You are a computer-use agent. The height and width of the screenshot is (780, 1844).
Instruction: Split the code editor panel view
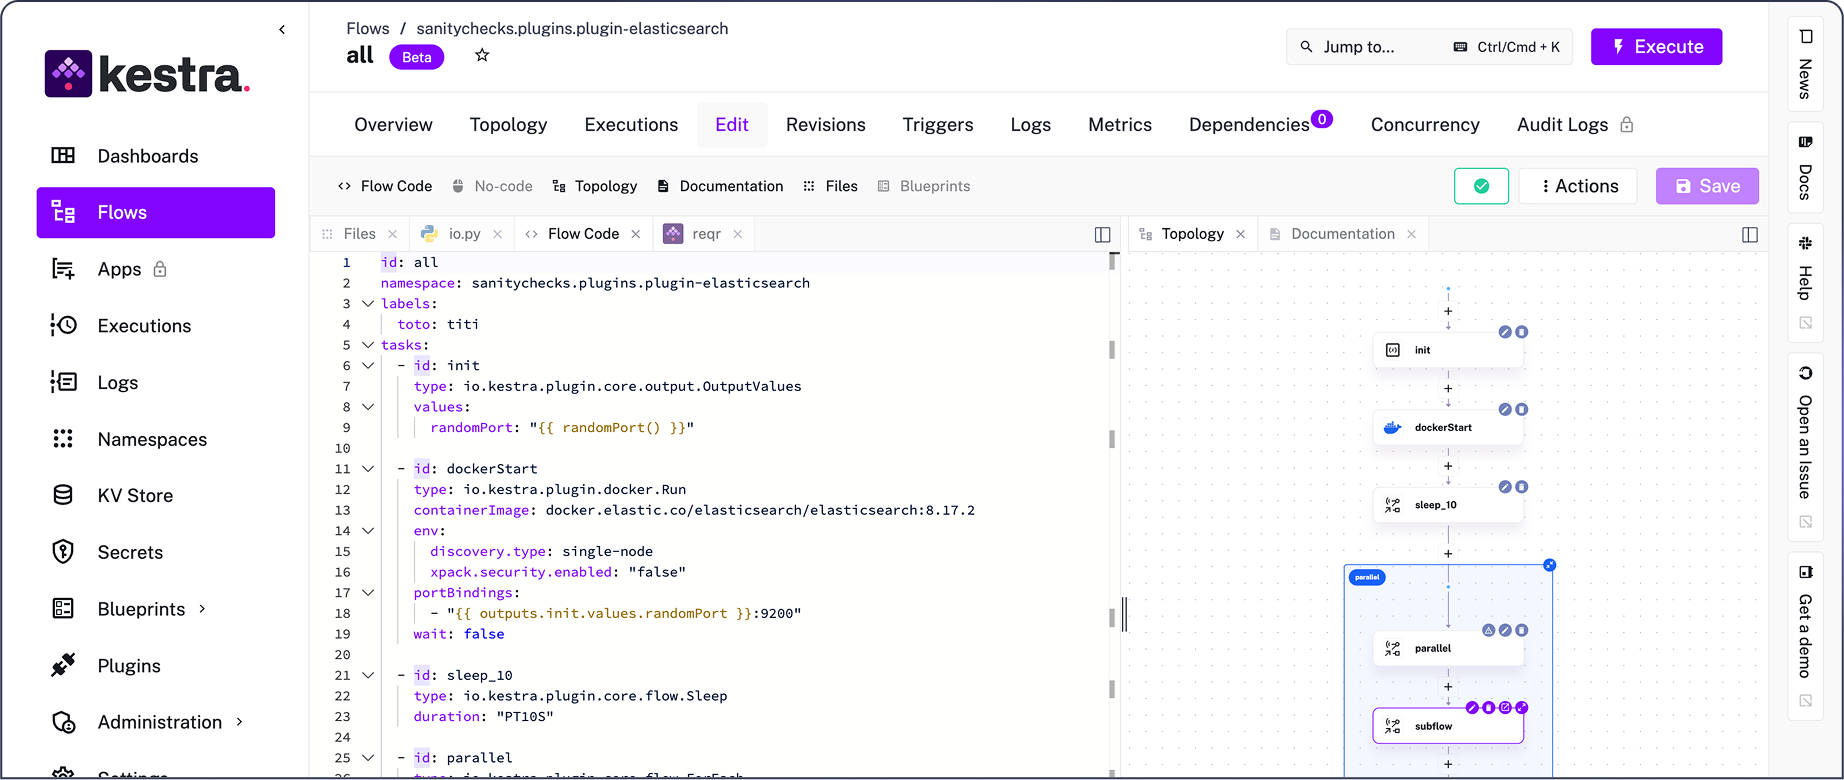point(1102,234)
